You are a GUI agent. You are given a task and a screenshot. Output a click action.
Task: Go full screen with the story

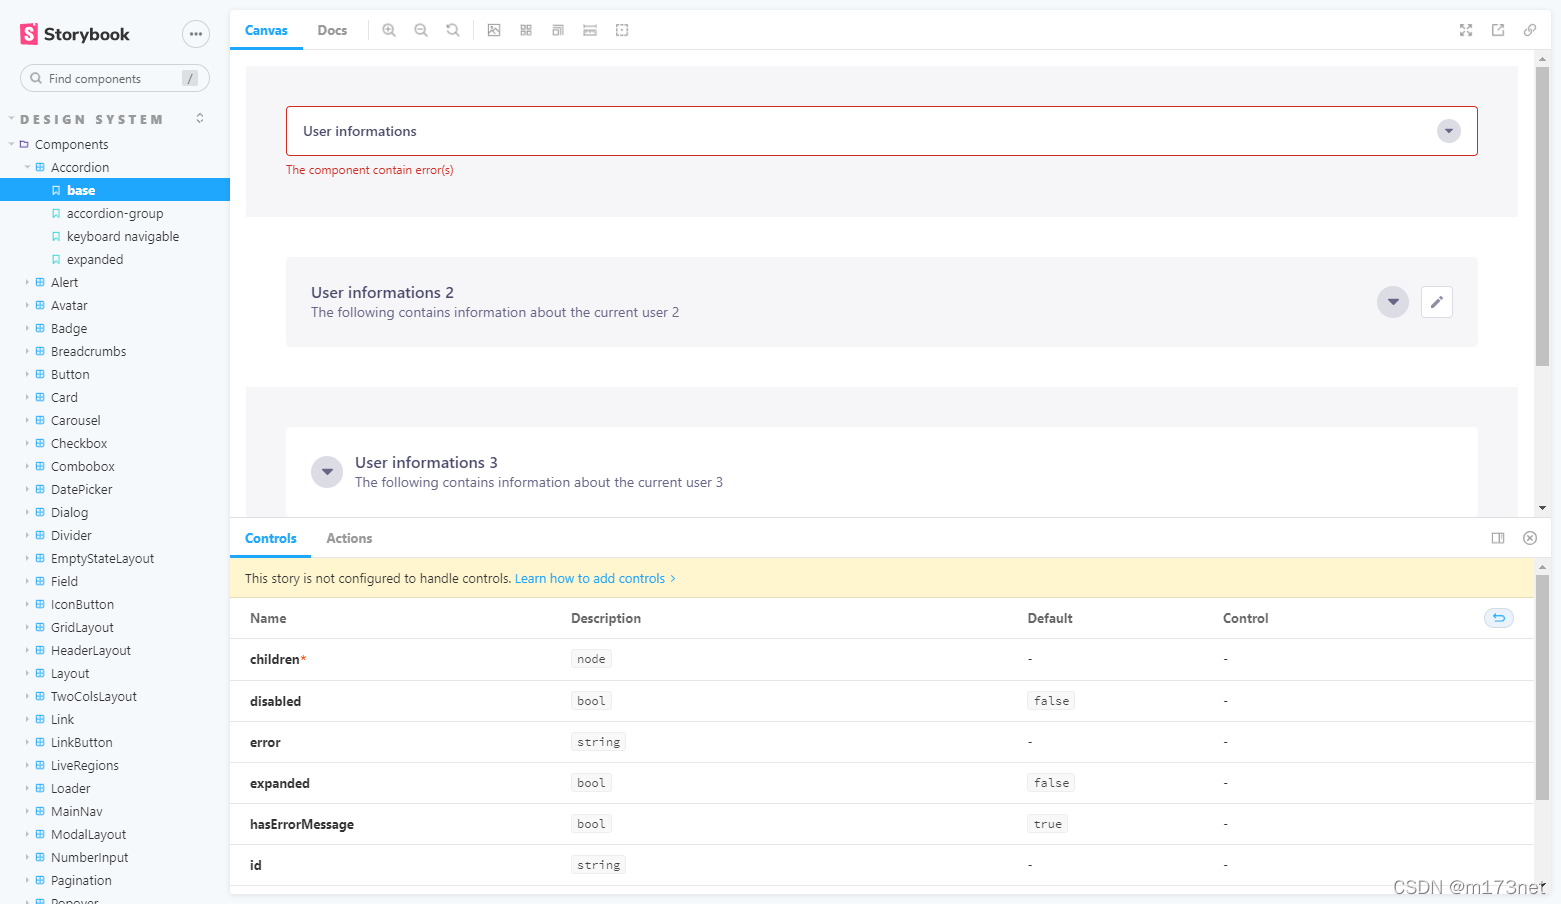(x=1466, y=30)
